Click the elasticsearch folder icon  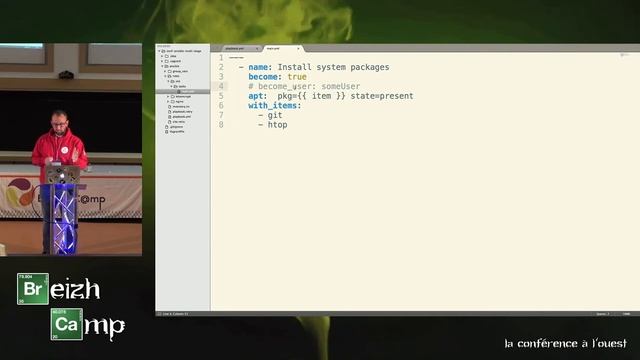[172, 96]
